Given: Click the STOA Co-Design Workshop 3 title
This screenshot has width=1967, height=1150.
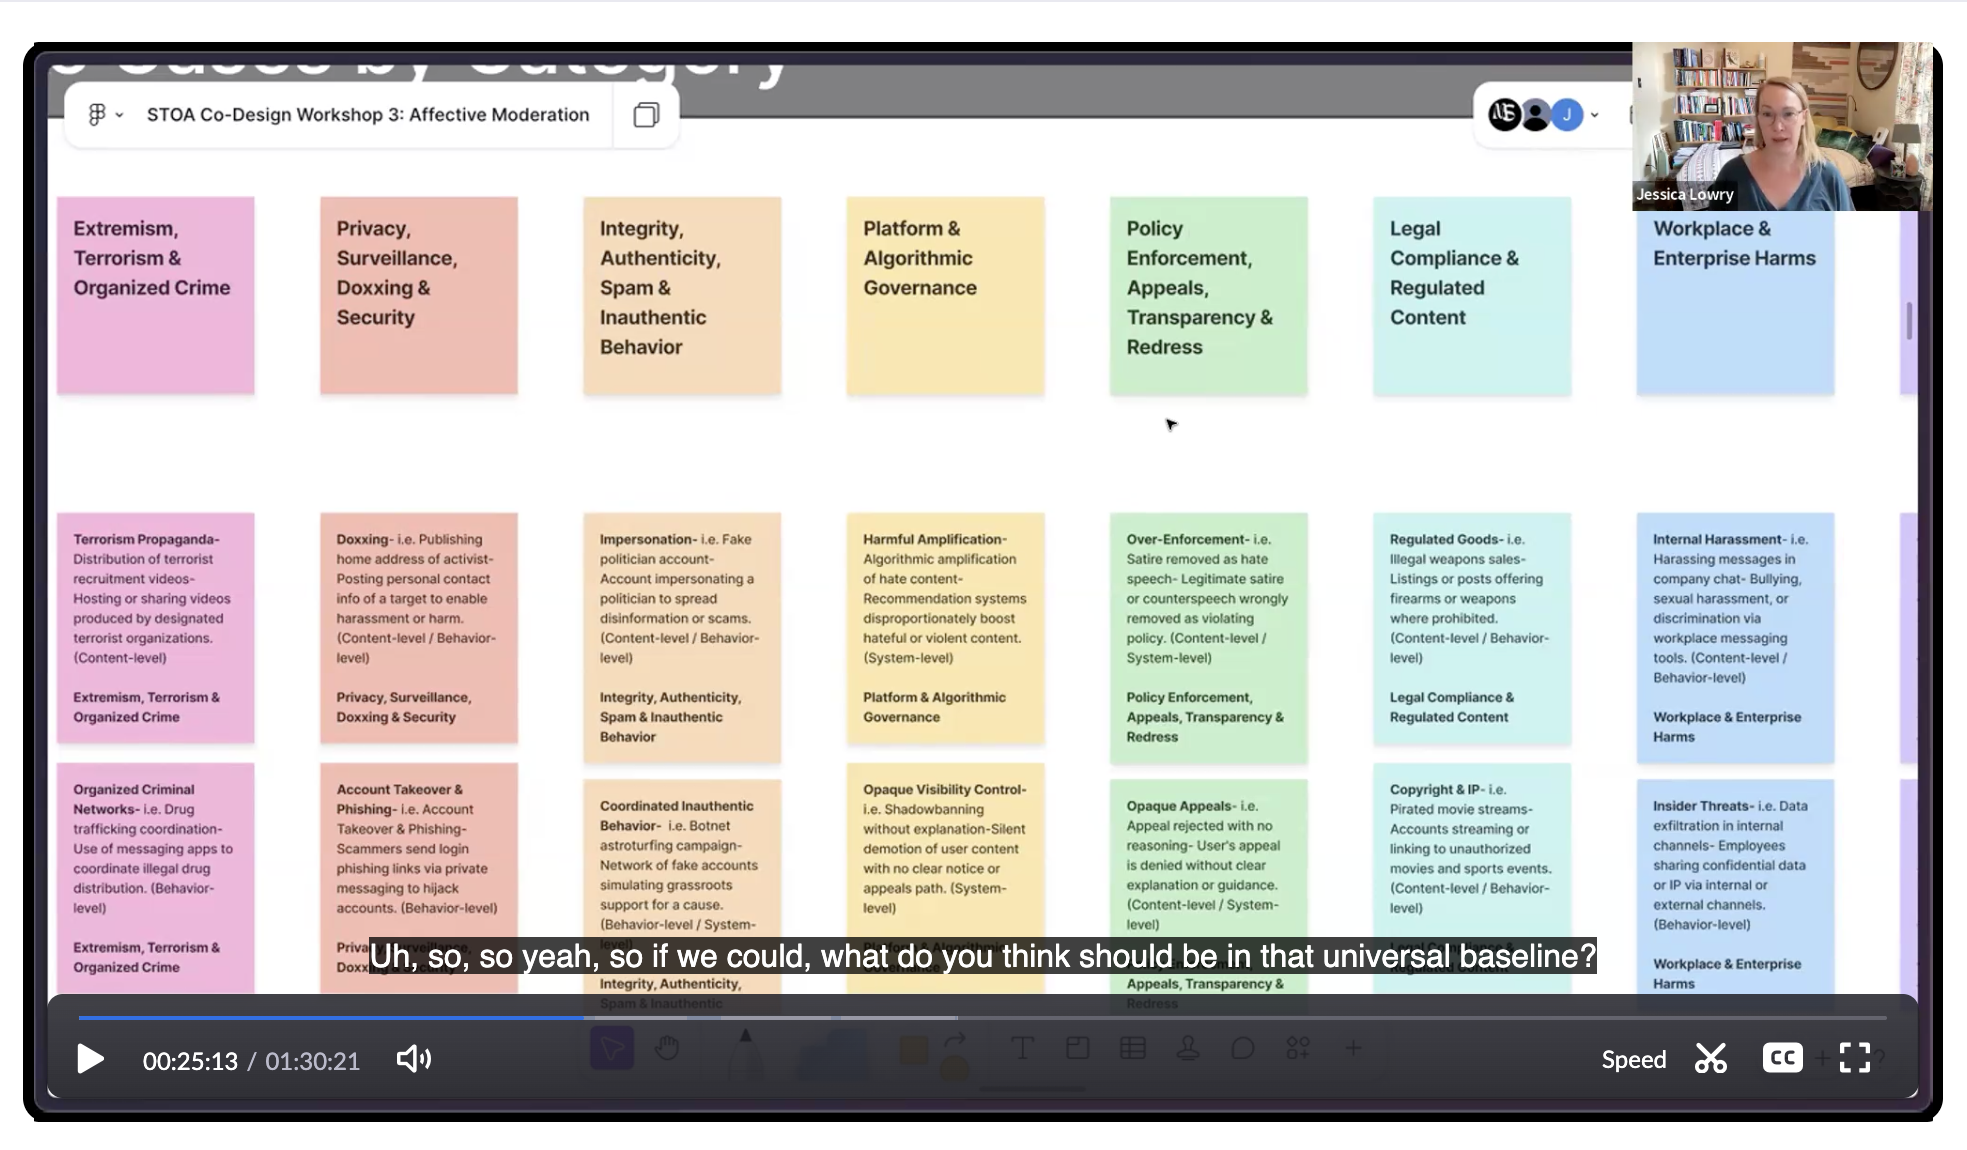Looking at the screenshot, I should coord(368,115).
